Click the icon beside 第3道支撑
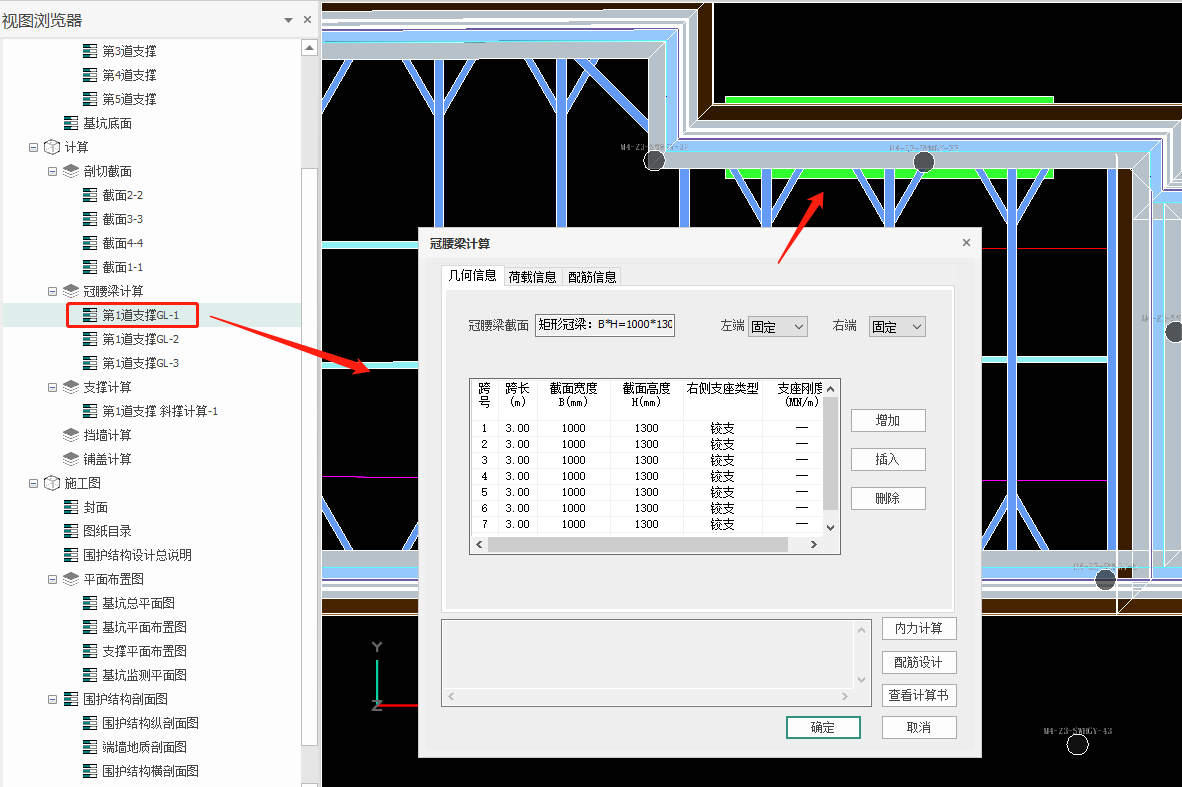The height and width of the screenshot is (787, 1182). pyautogui.click(x=90, y=51)
